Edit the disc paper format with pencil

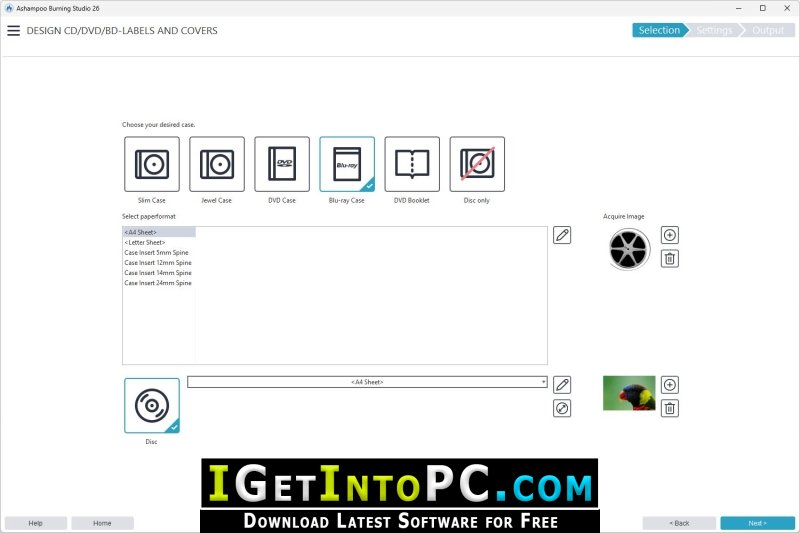point(562,385)
